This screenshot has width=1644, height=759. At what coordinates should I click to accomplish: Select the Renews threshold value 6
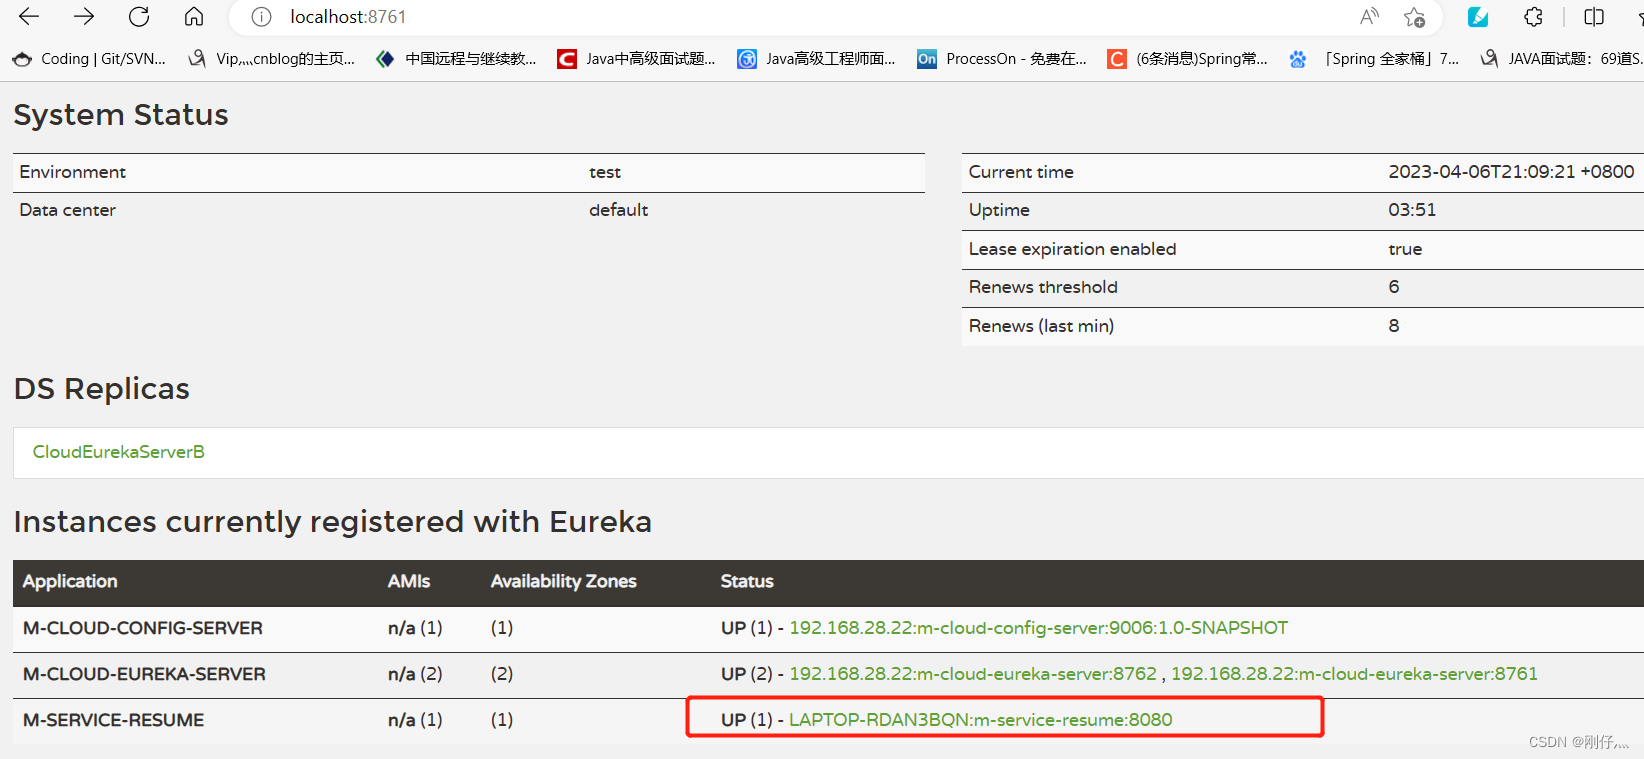[1394, 287]
